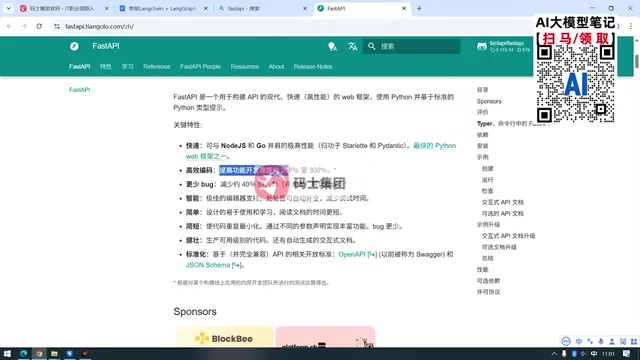Click the FastAPI logo icon in header
Screen dimensions: 640x360
(74, 47)
